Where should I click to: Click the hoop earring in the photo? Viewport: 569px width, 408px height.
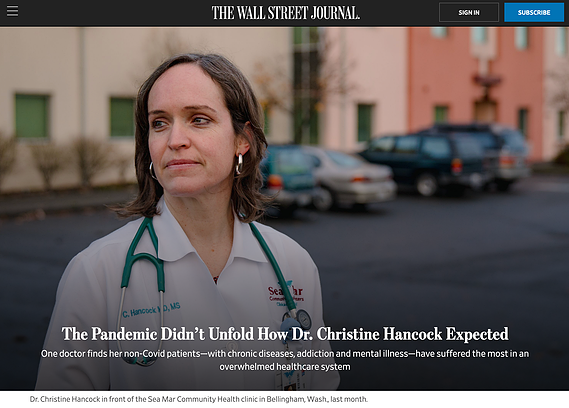239,164
